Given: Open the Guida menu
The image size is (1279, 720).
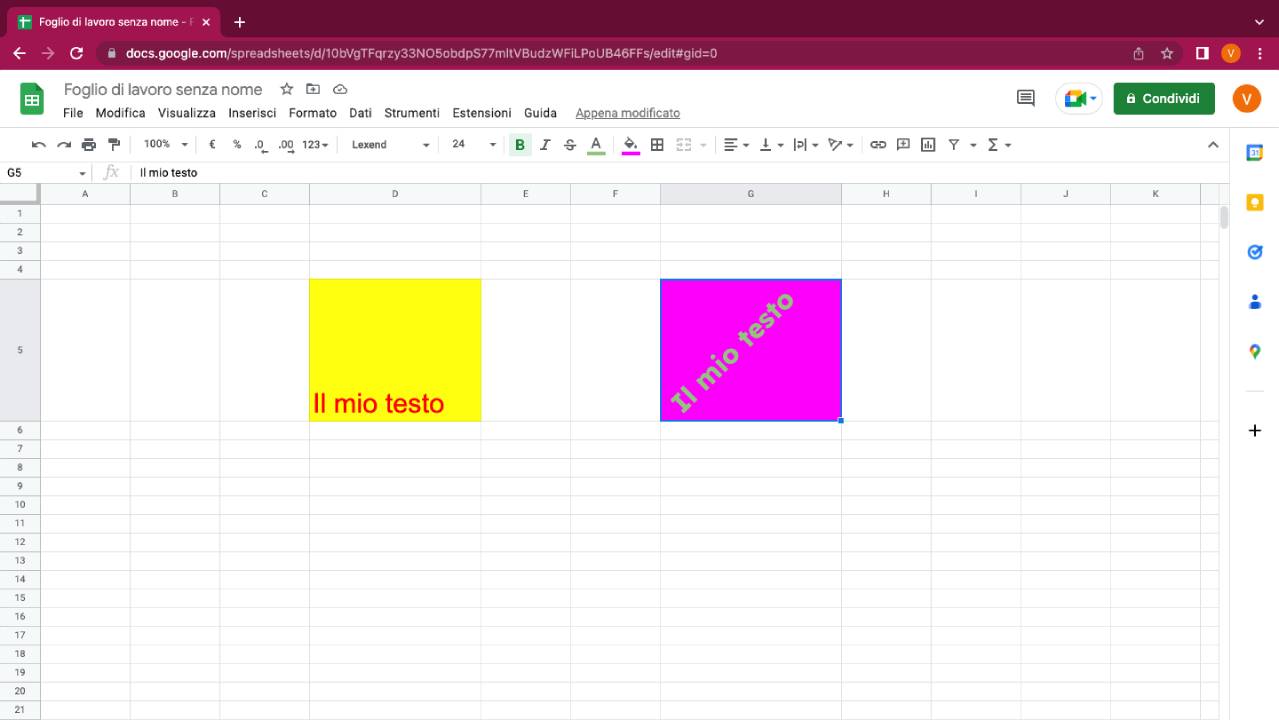Looking at the screenshot, I should point(540,113).
